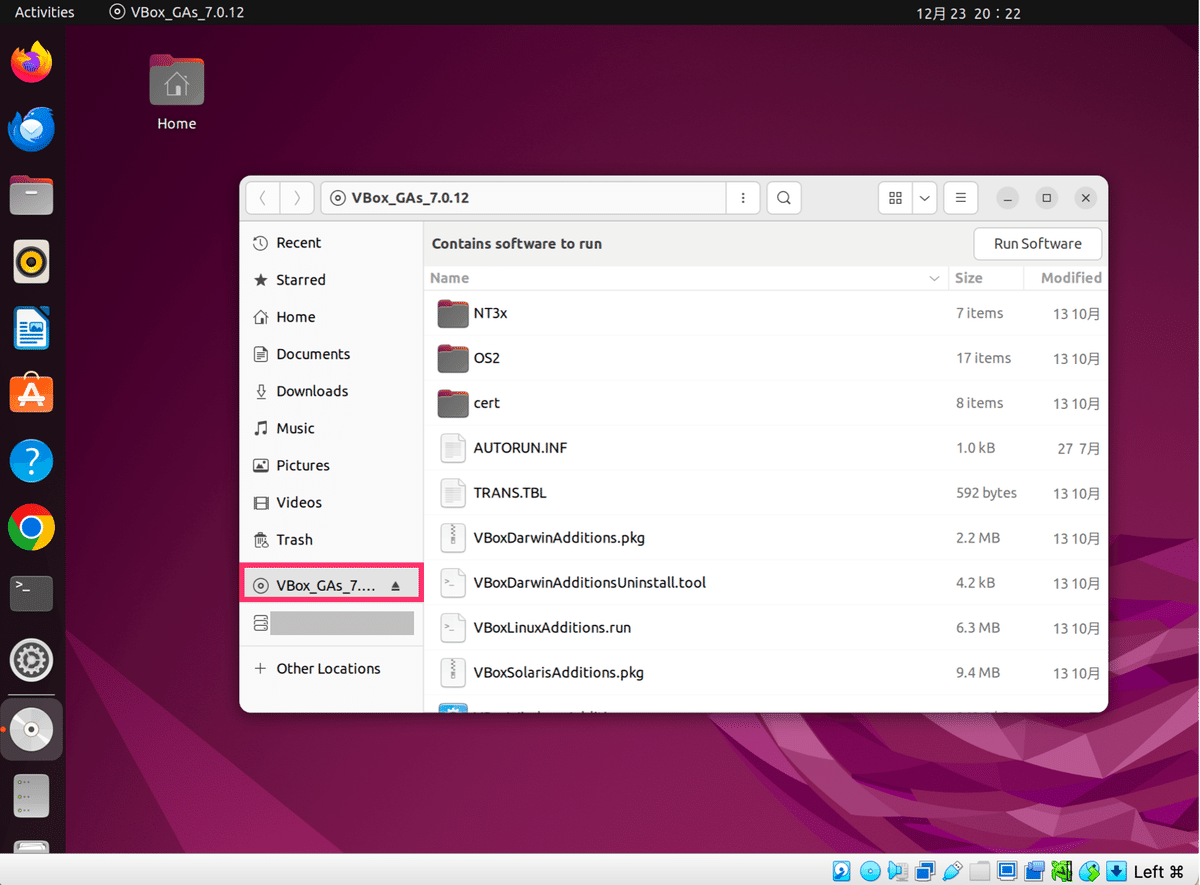The height and width of the screenshot is (885, 1200).
Task: Open Documents in the sidebar
Action: 331,354
